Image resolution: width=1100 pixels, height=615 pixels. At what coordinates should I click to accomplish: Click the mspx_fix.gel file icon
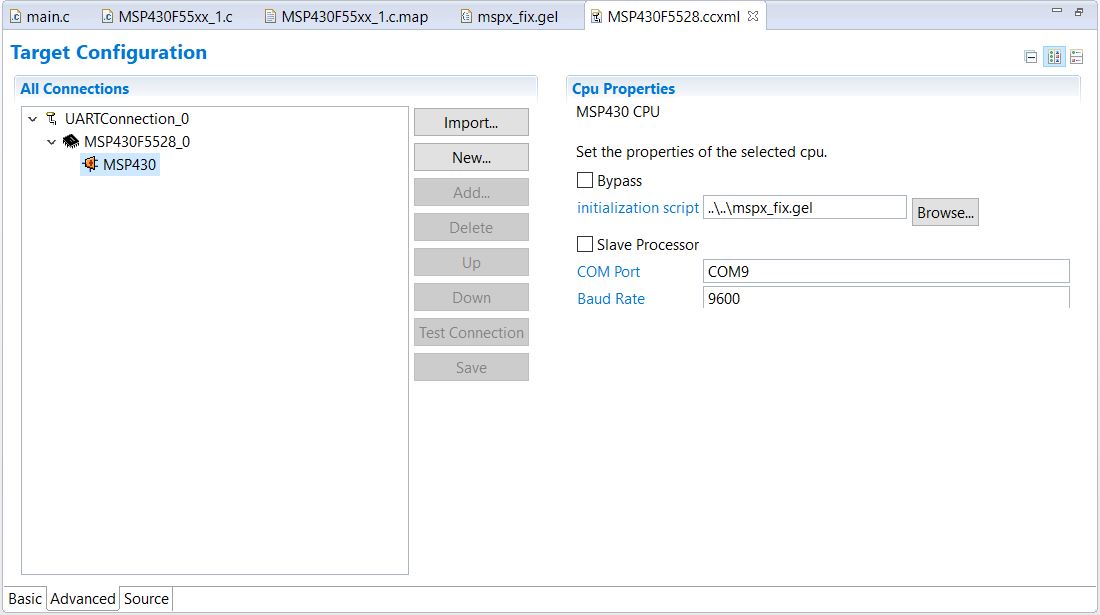click(x=466, y=16)
